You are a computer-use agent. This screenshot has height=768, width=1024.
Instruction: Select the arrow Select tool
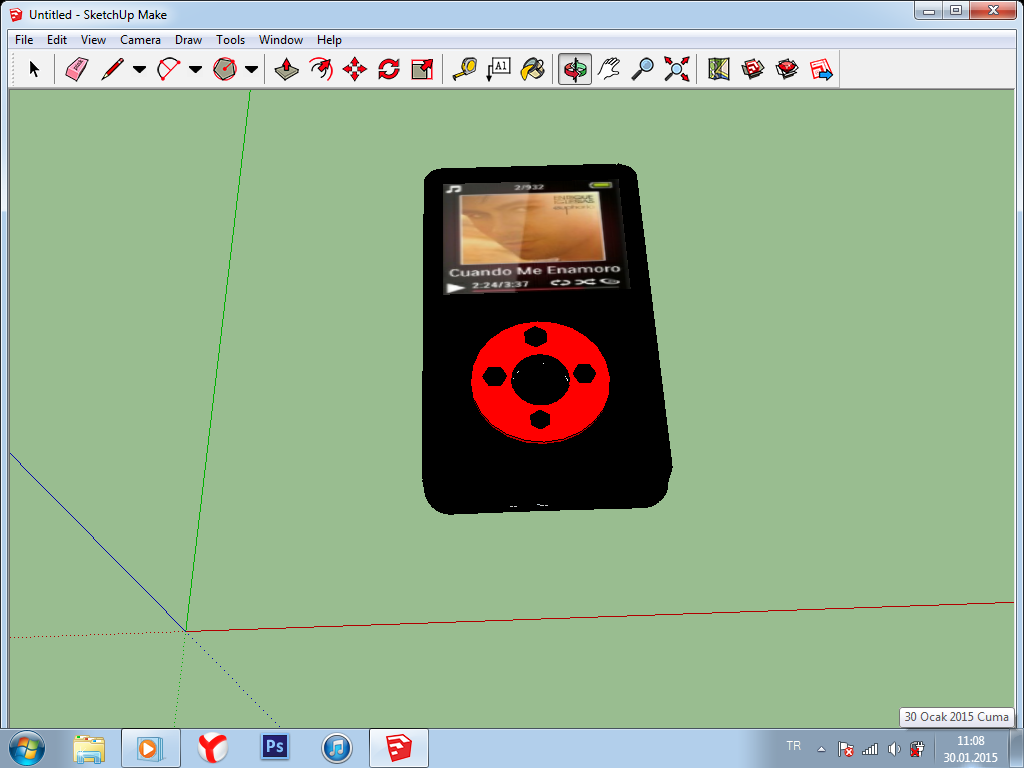click(x=34, y=69)
